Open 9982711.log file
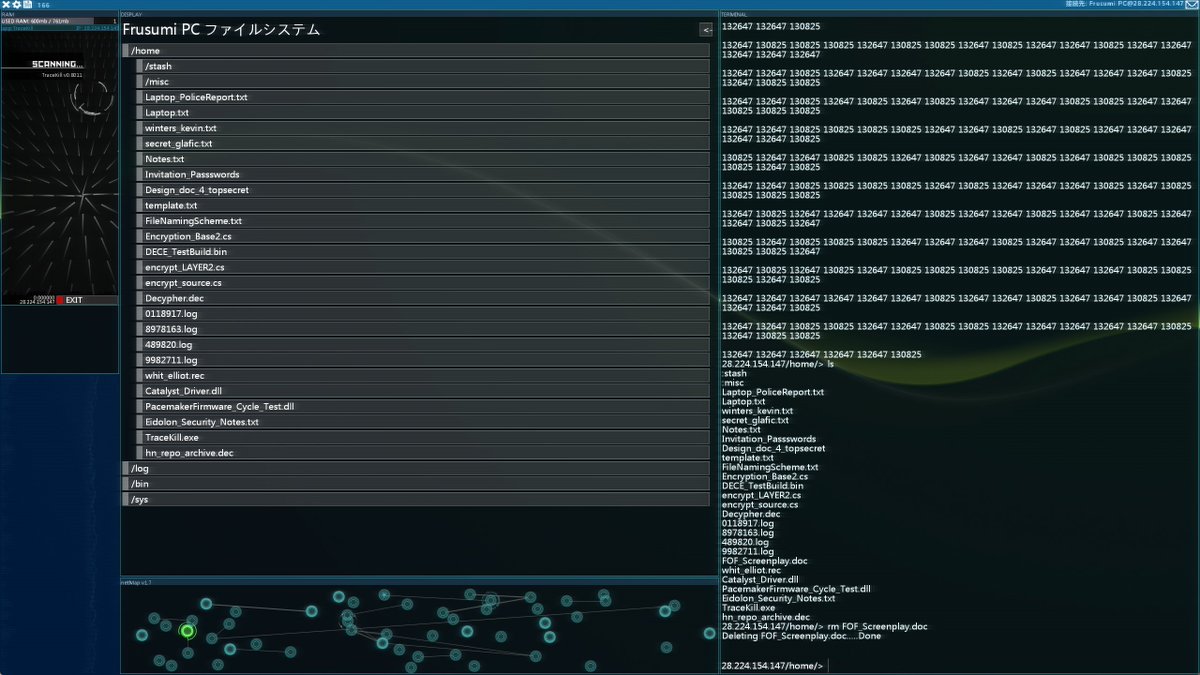Viewport: 1200px width, 675px height. click(x=423, y=360)
